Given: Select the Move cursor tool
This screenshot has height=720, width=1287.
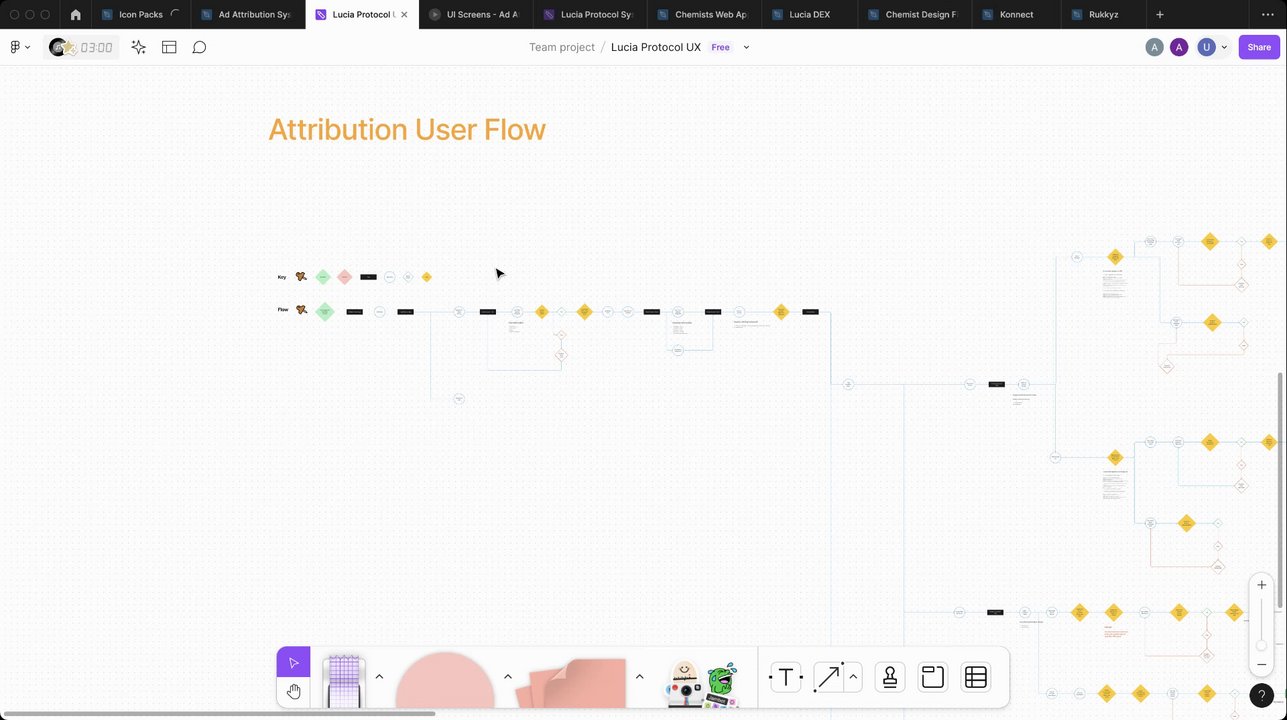Looking at the screenshot, I should [293, 663].
